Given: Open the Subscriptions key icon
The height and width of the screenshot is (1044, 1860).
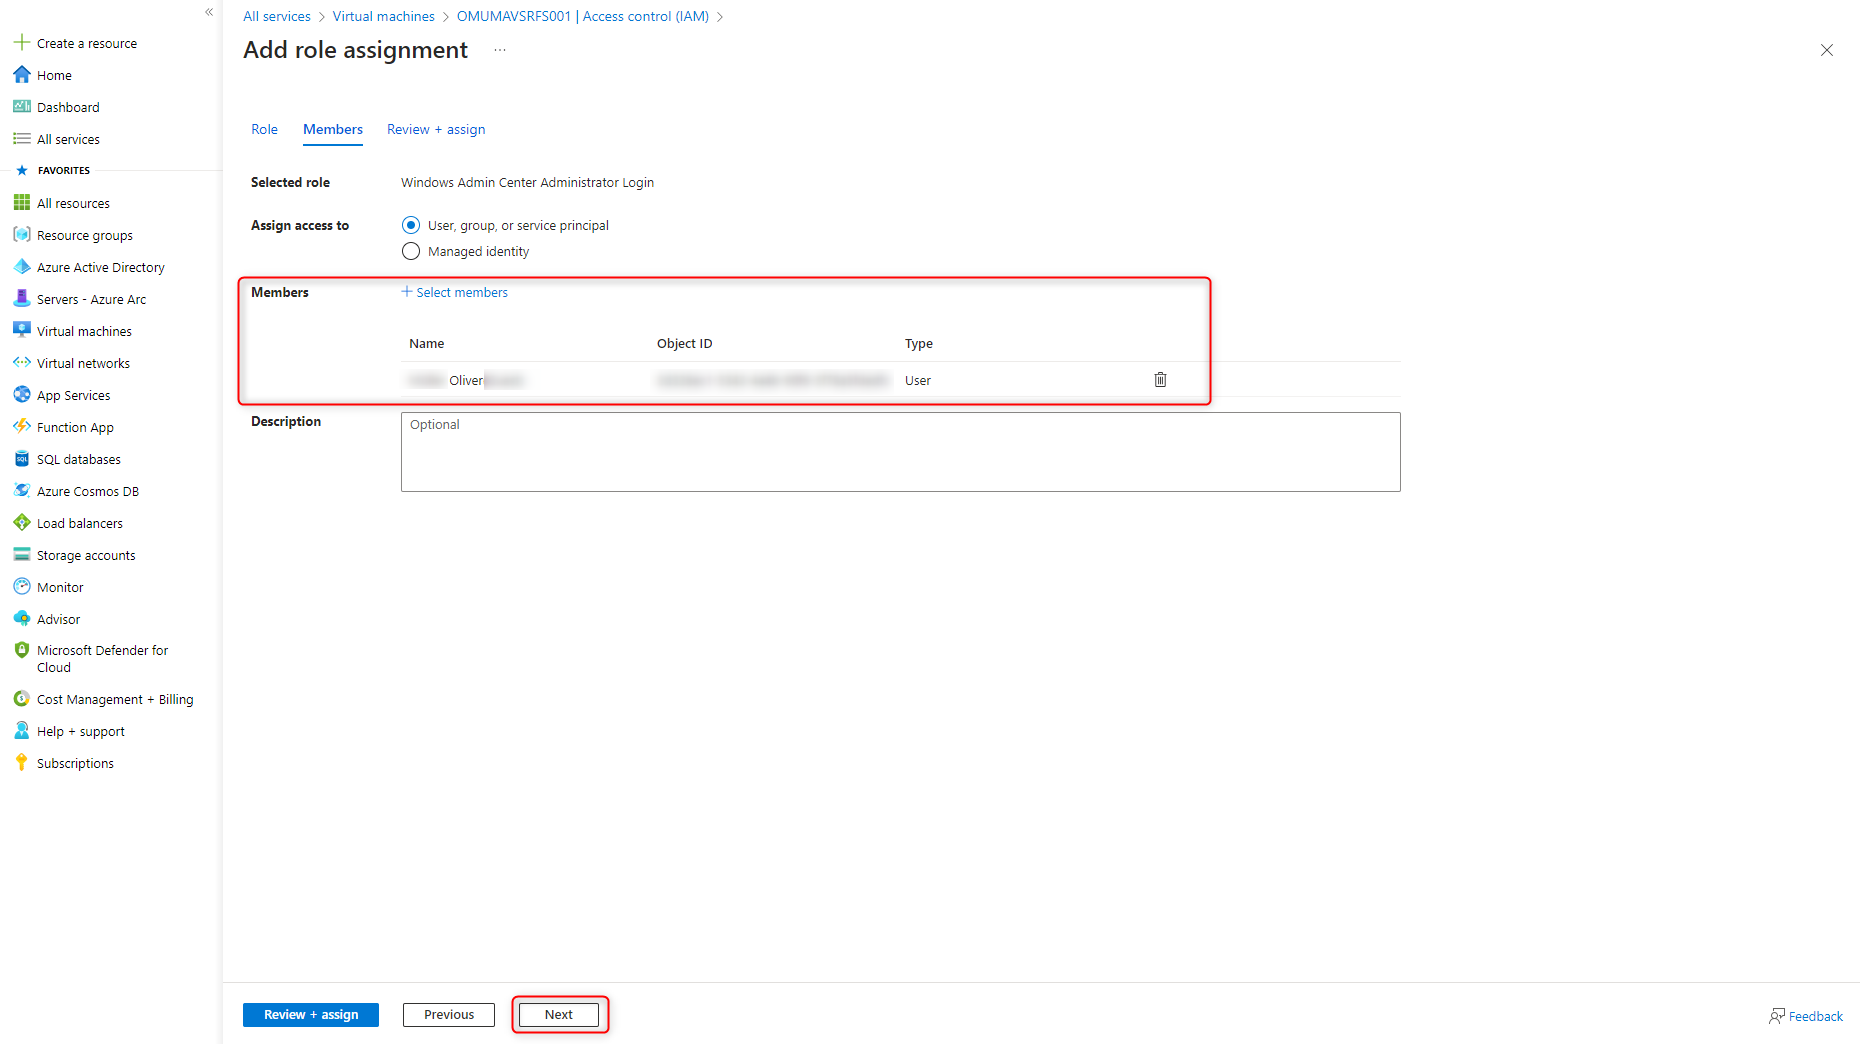Looking at the screenshot, I should (x=21, y=762).
